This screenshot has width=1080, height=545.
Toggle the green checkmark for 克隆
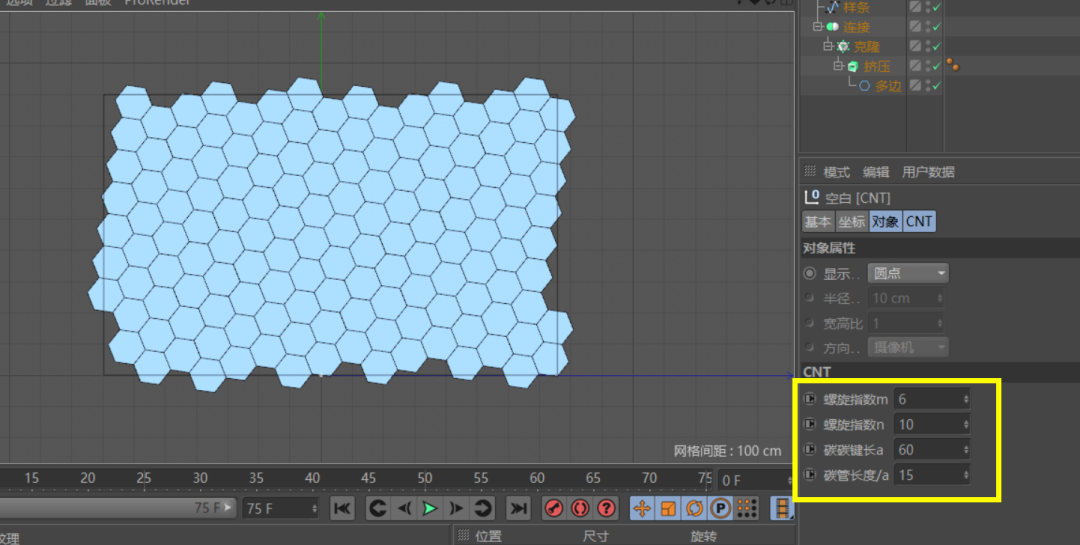tap(937, 47)
